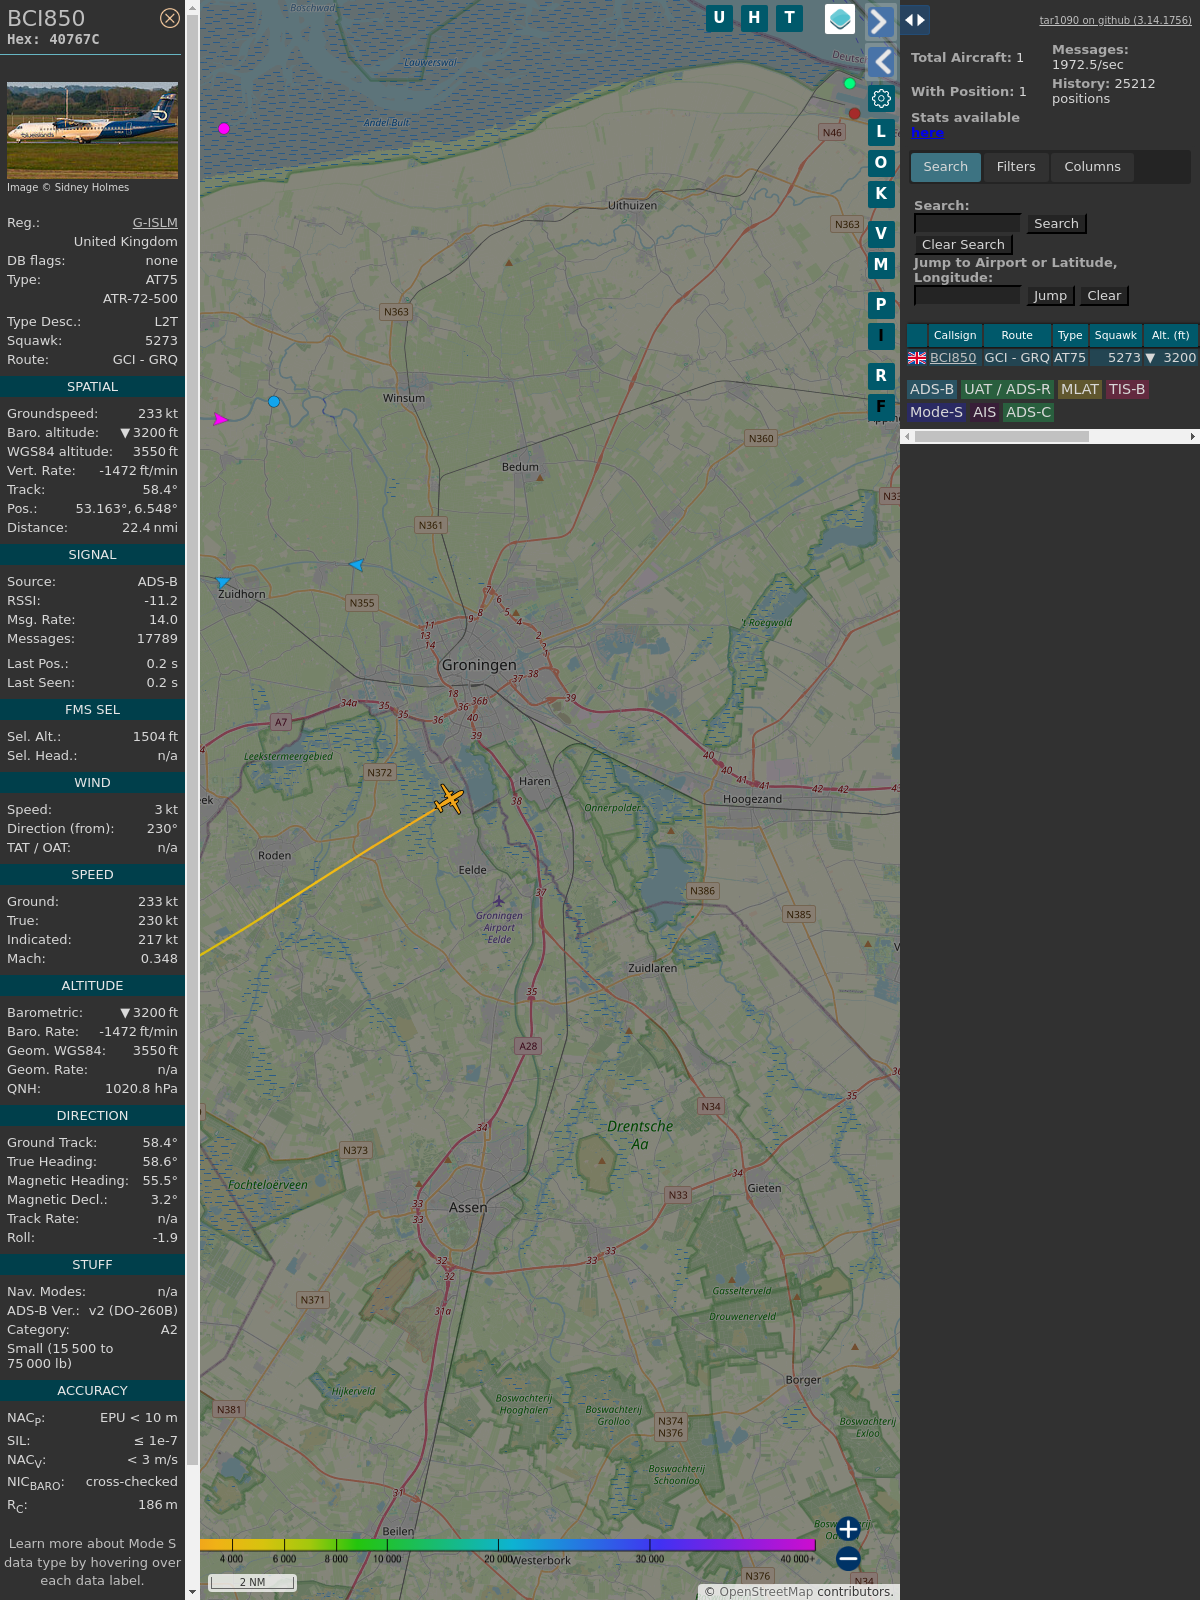Click the V map option button
Image resolution: width=1200 pixels, height=1600 pixels.
click(x=881, y=234)
